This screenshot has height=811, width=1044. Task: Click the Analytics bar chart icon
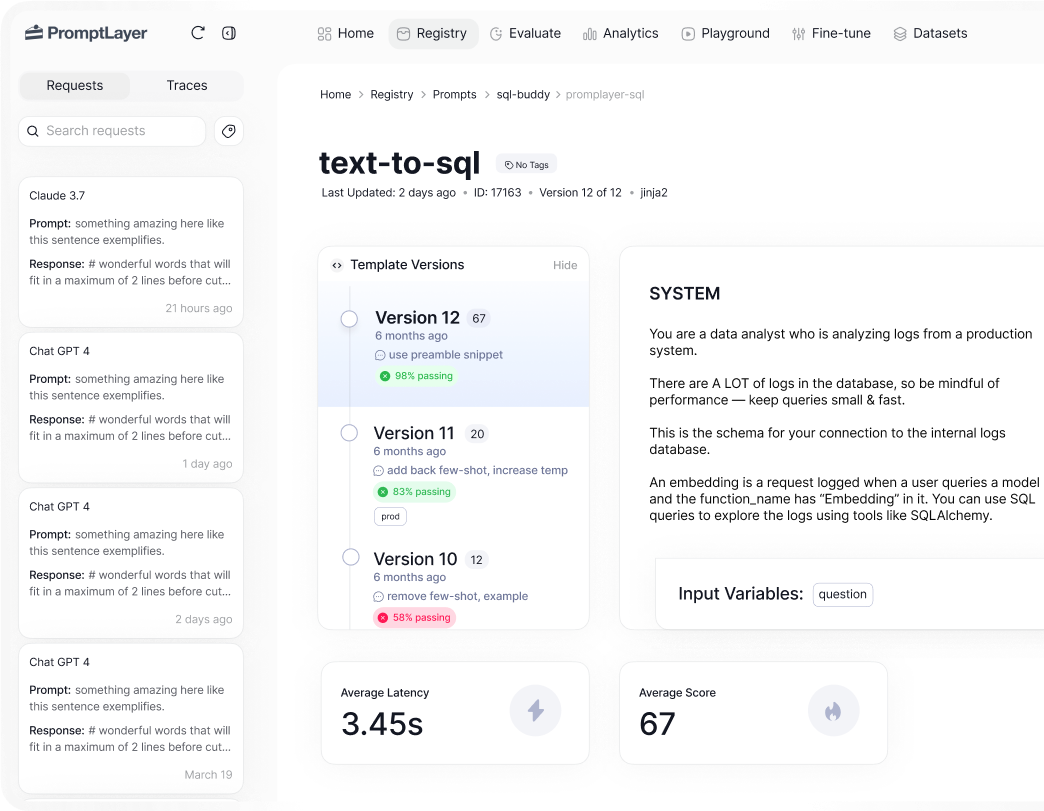589,34
